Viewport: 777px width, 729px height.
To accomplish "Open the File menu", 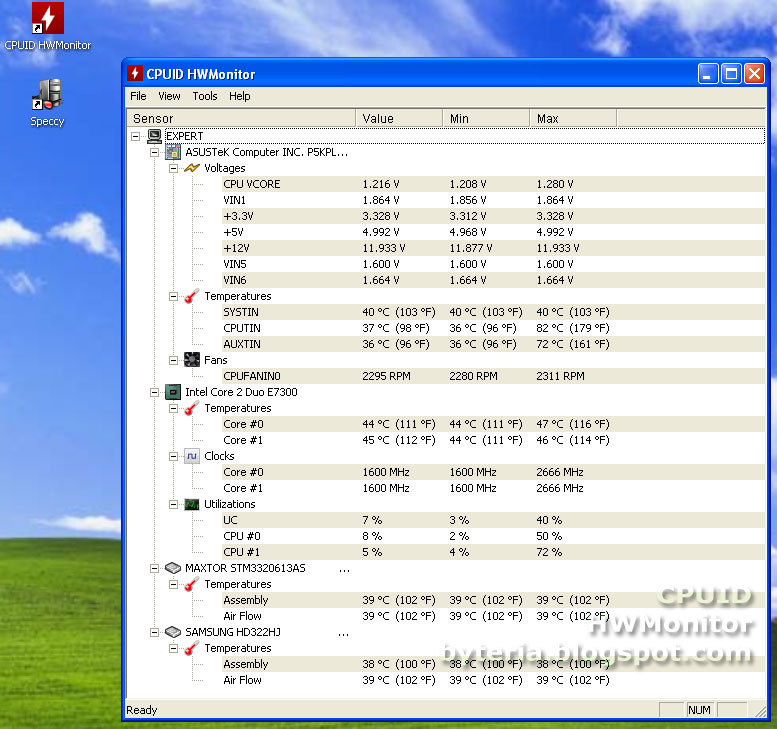I will tap(138, 96).
